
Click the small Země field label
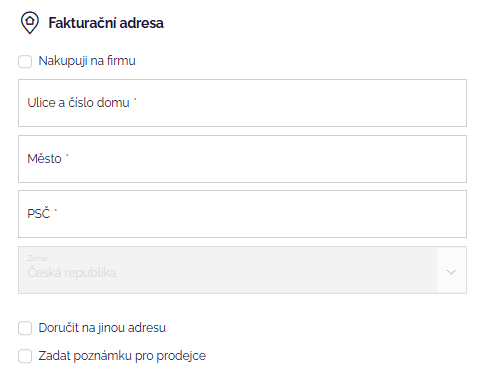click(x=37, y=258)
